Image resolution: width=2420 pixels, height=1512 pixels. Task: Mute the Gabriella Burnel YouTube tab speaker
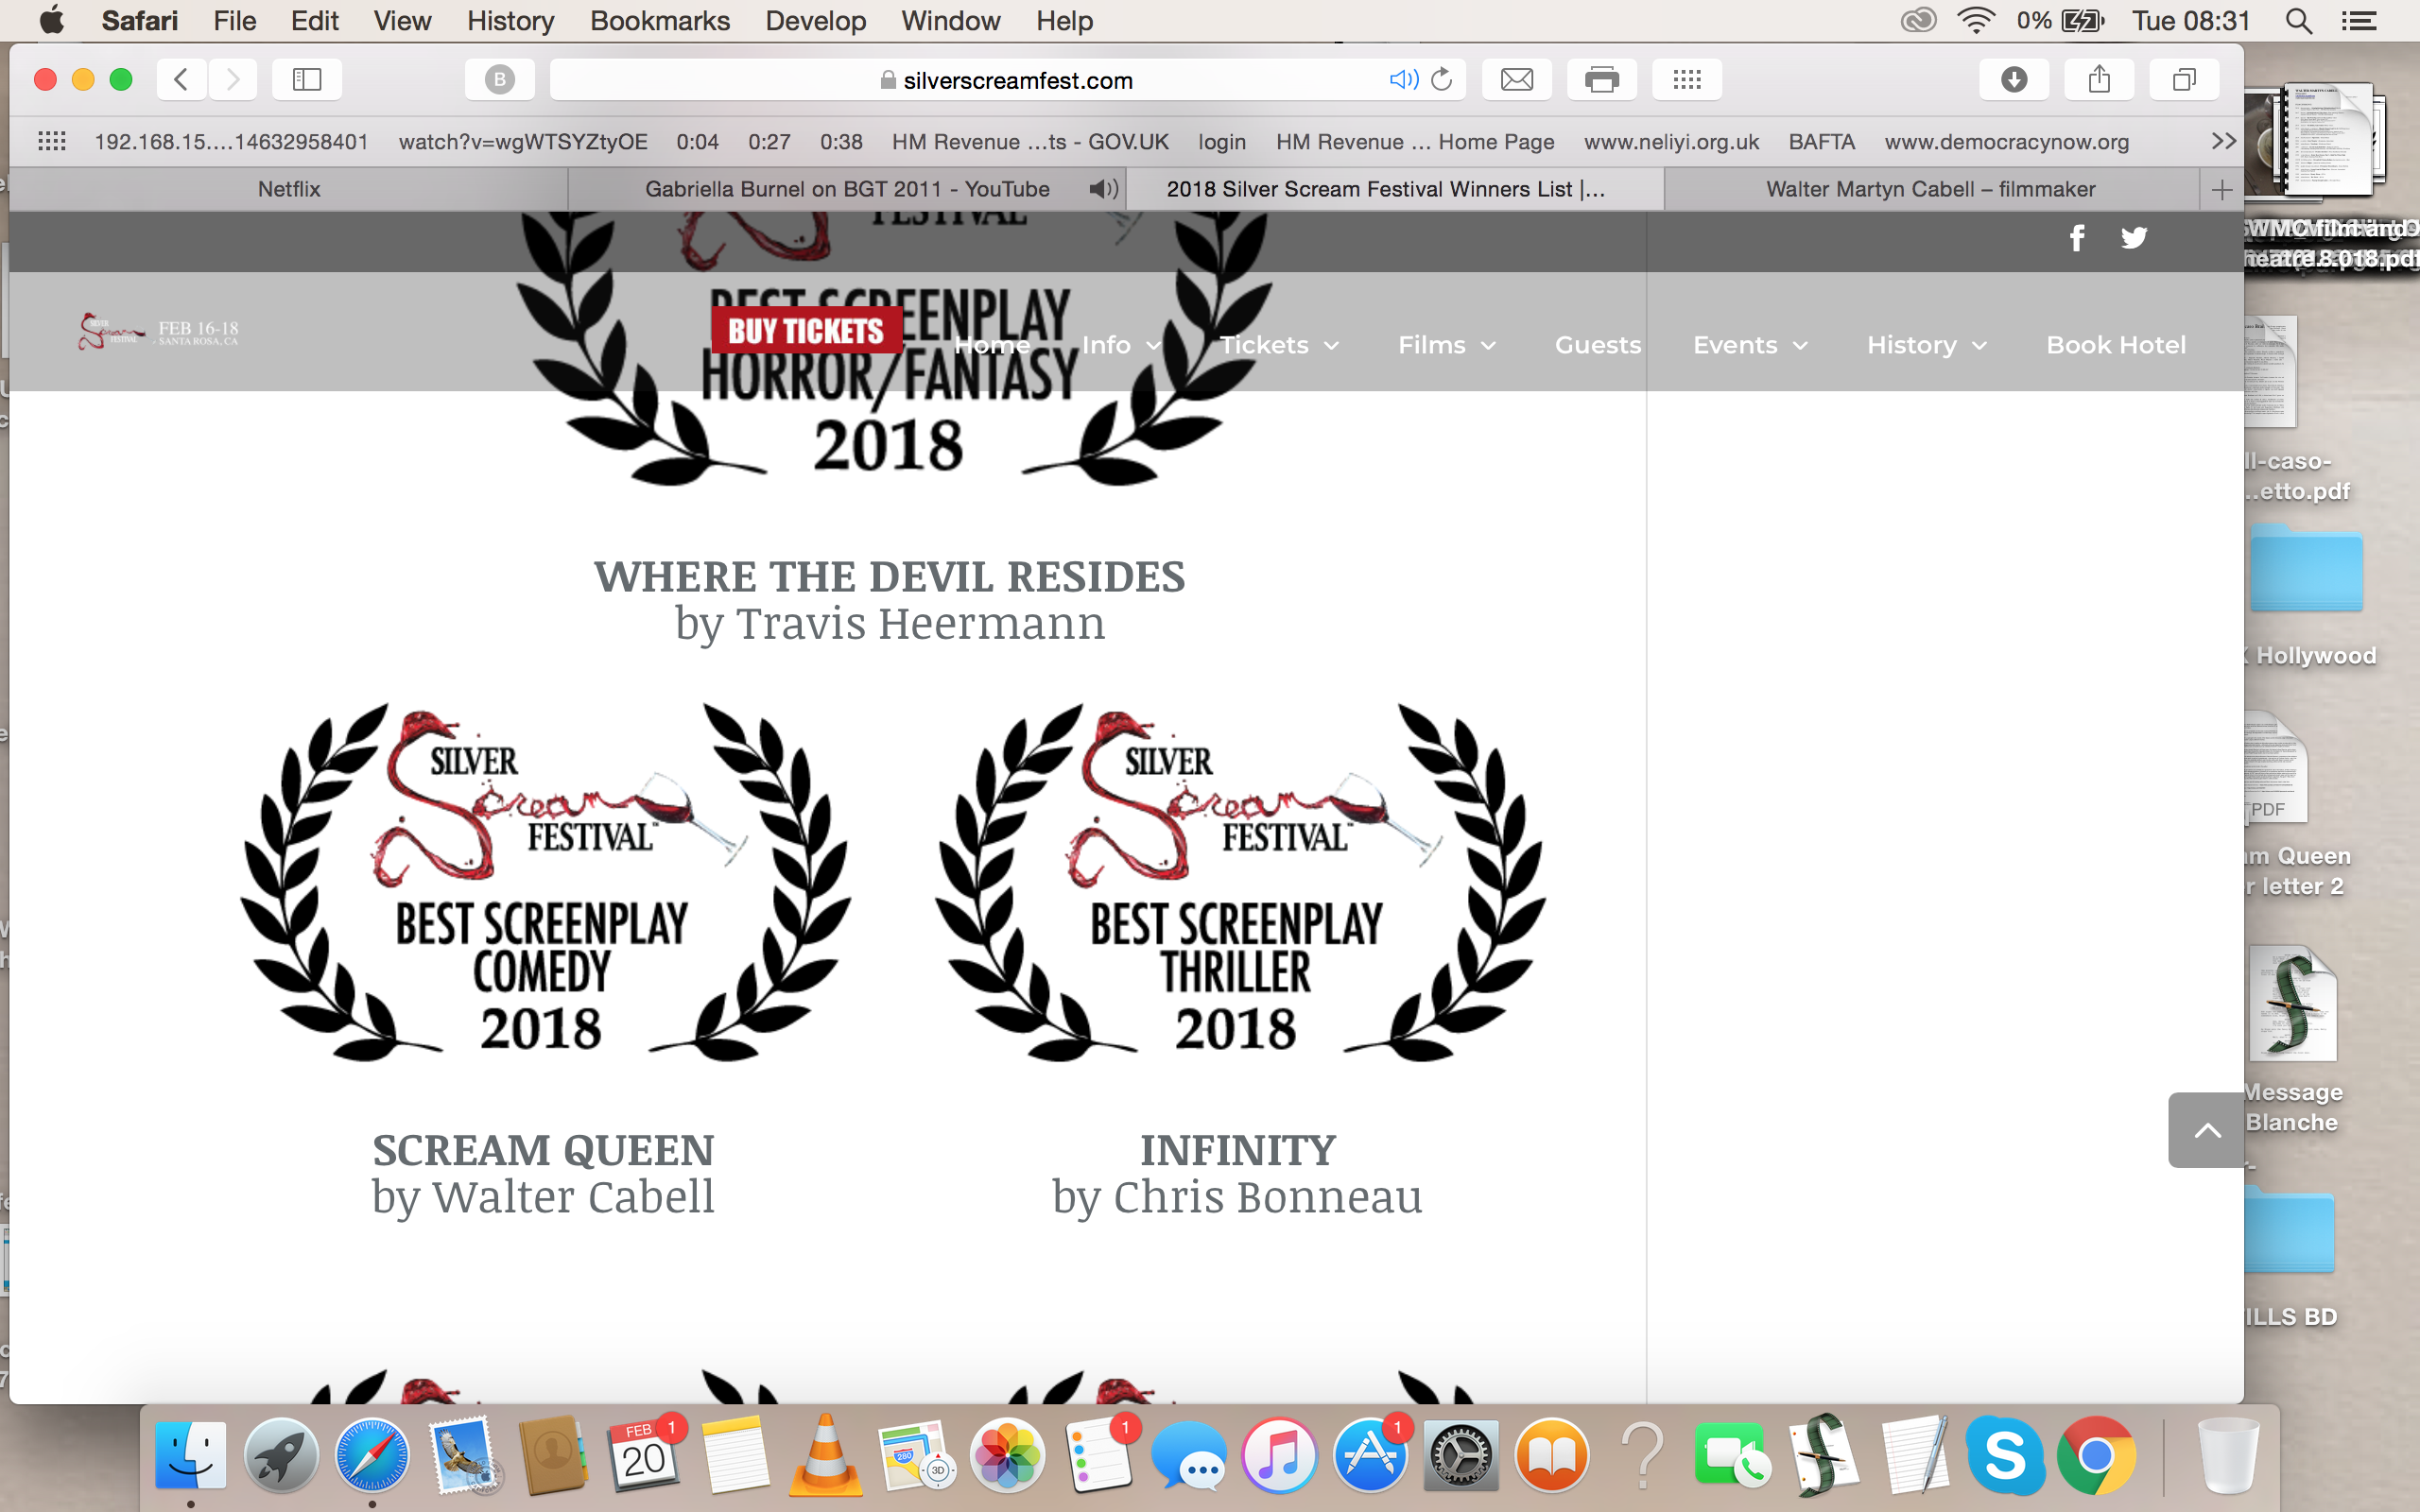point(1103,189)
